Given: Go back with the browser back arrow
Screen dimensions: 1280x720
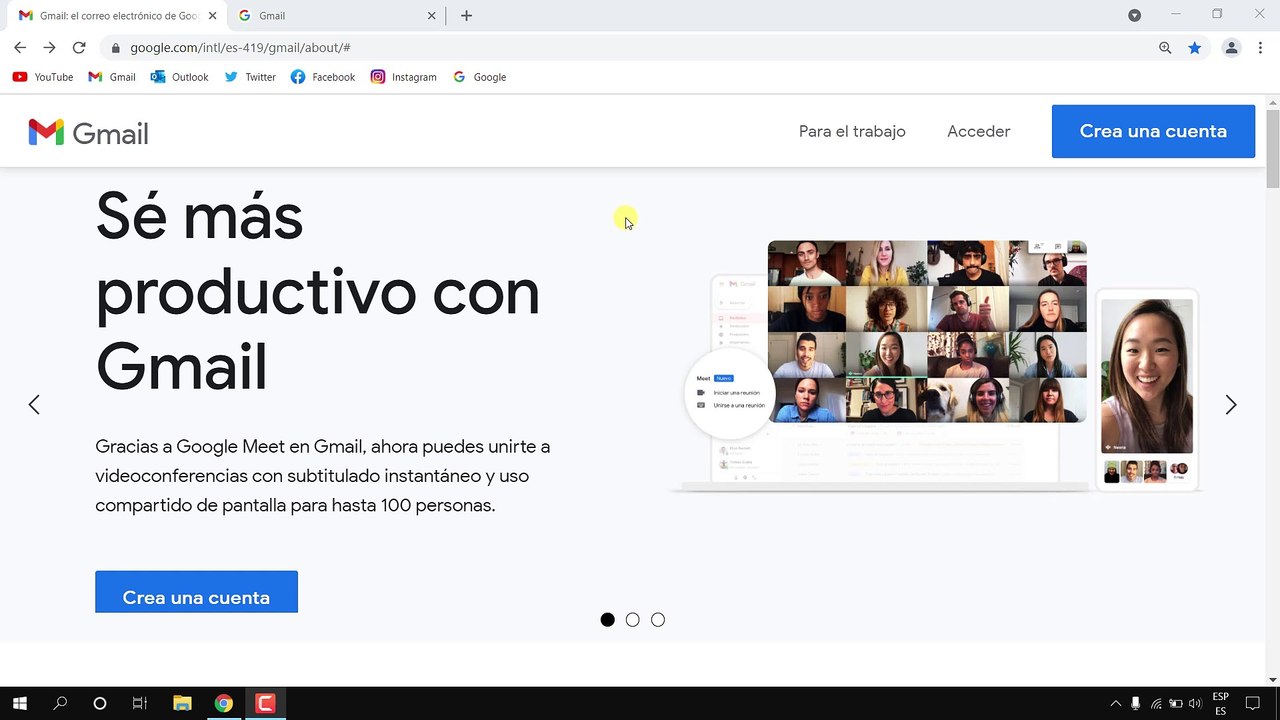Looking at the screenshot, I should pyautogui.click(x=20, y=47).
